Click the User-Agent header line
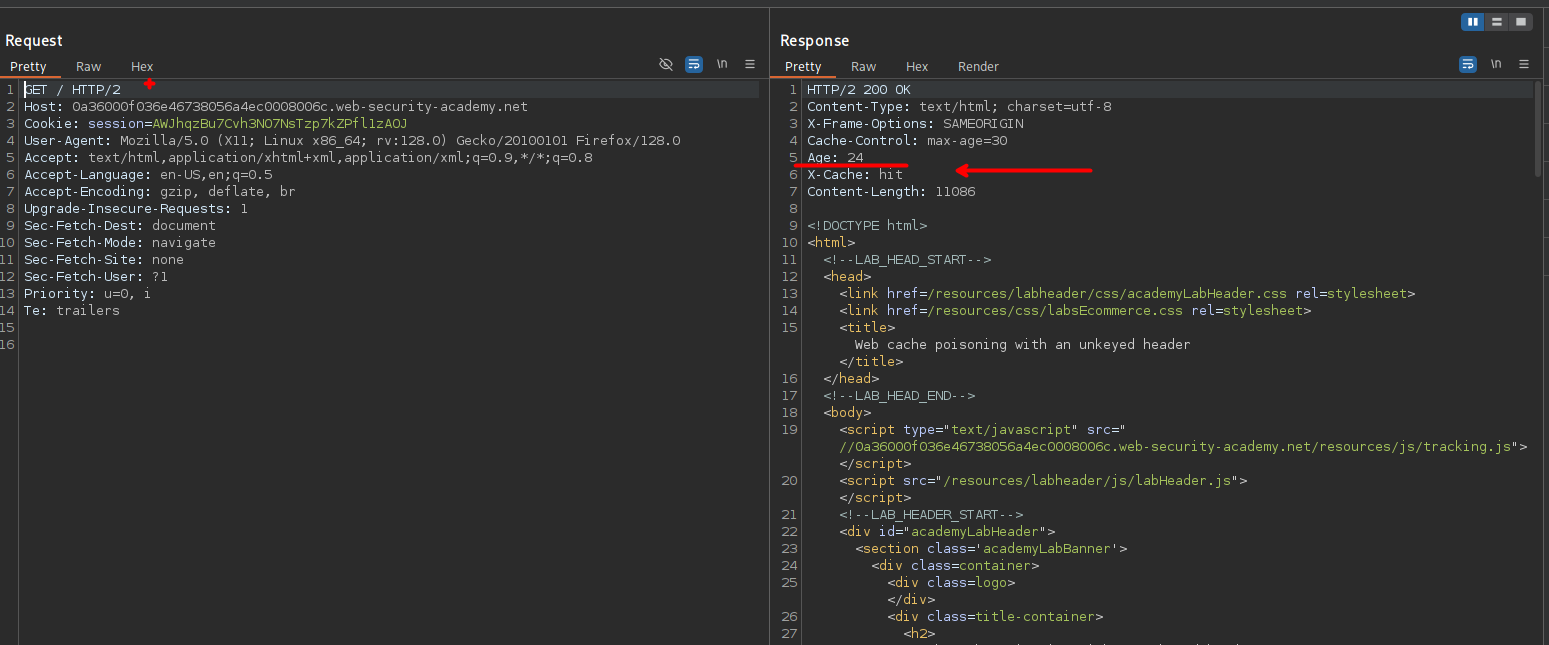The width and height of the screenshot is (1549, 645). point(352,141)
